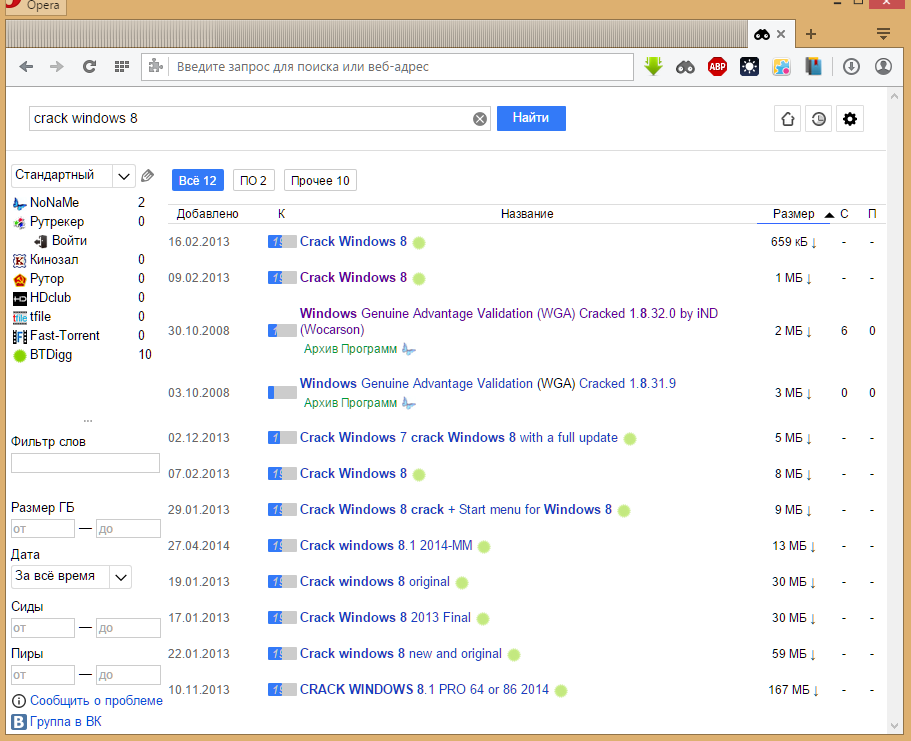
Task: Sort results by the Добавлено column
Action: [207, 214]
